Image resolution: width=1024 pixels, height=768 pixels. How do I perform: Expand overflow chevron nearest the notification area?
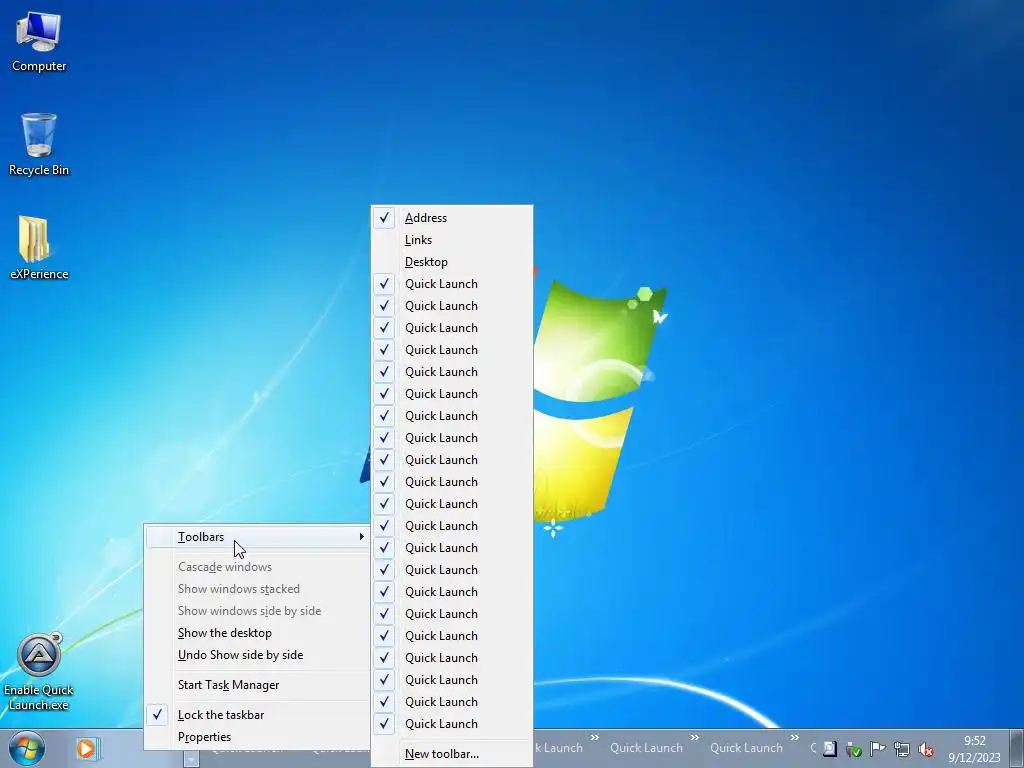794,738
